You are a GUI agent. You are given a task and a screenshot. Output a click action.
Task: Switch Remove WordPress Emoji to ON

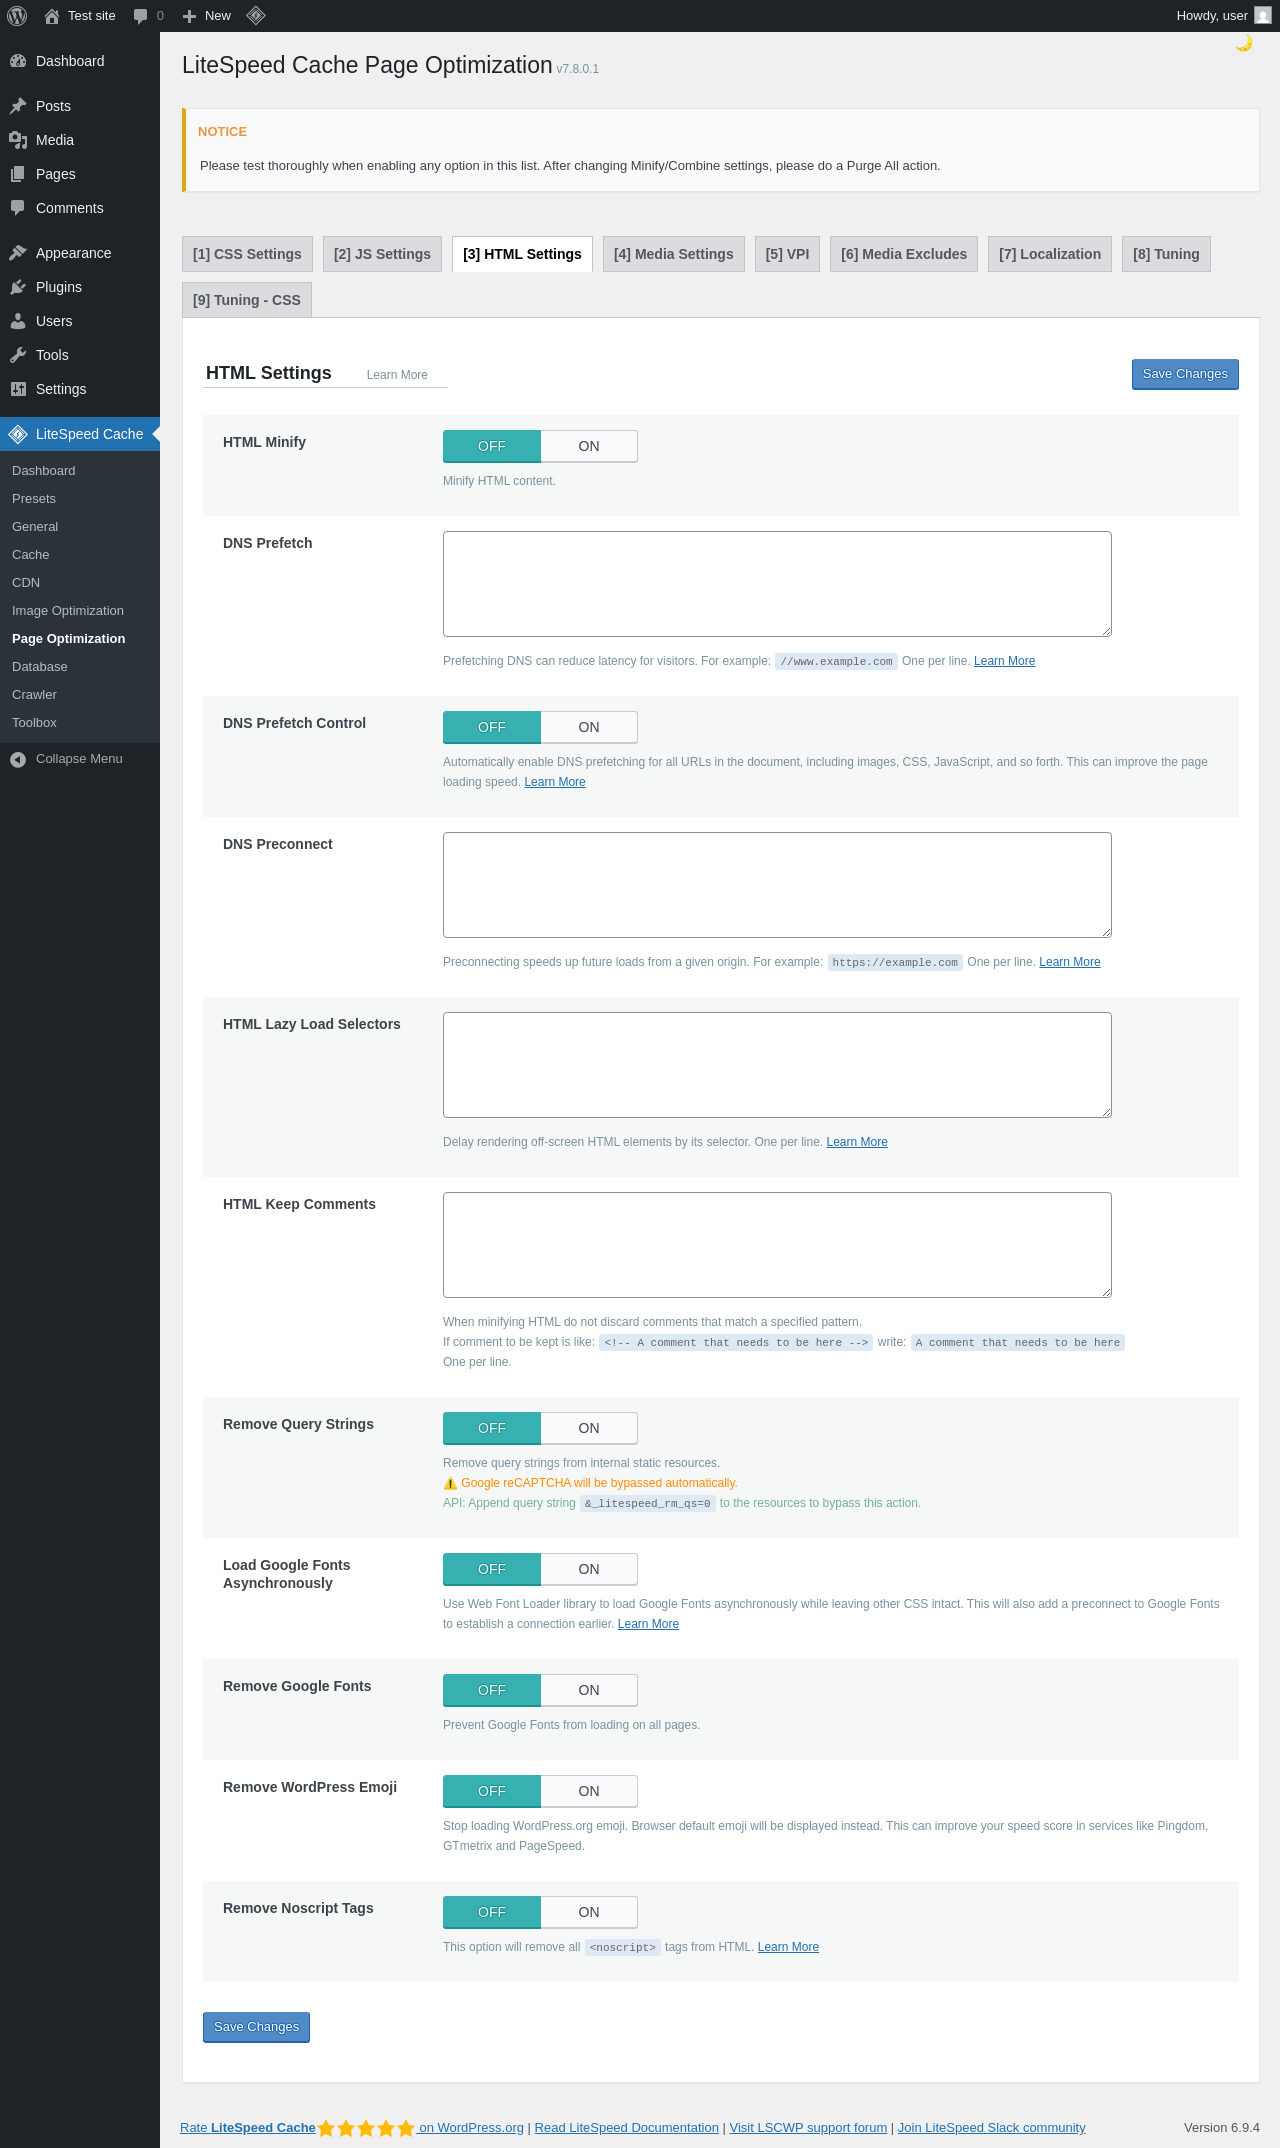pos(589,1791)
